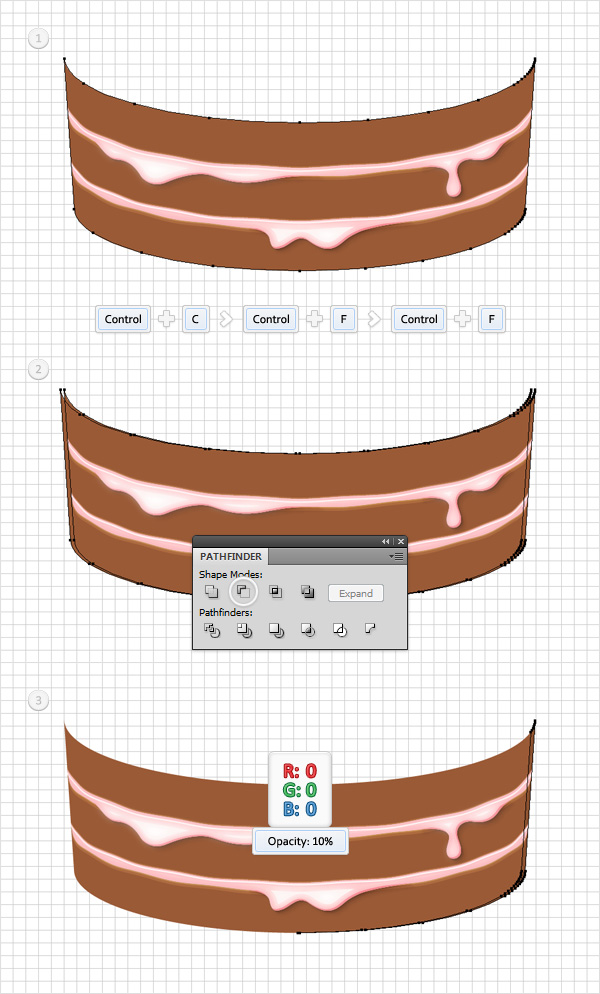This screenshot has width=600, height=994.
Task: Open the Pathfinder panel flyout menu
Action: (397, 557)
